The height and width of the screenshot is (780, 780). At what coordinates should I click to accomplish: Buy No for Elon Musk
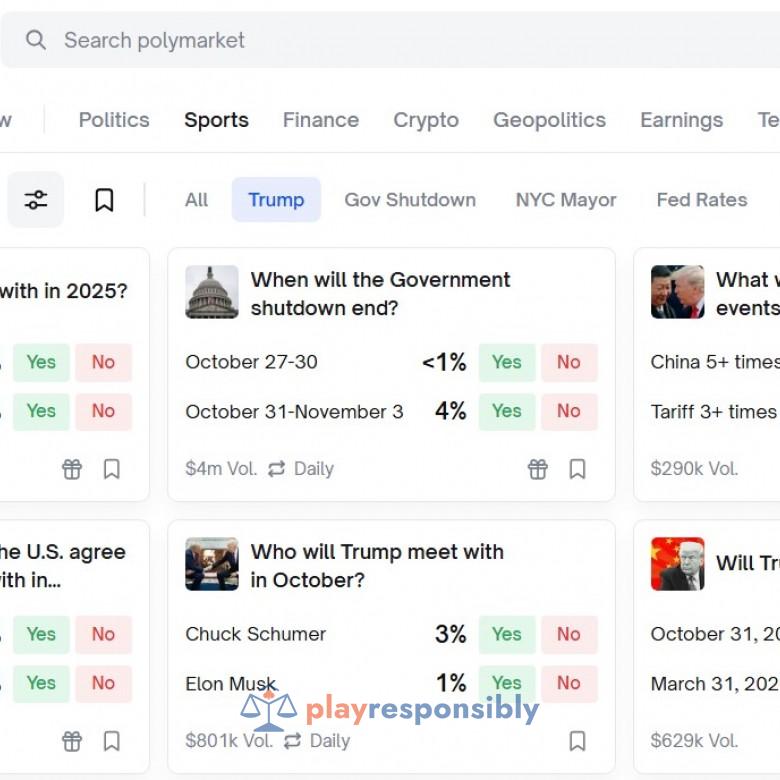(569, 683)
